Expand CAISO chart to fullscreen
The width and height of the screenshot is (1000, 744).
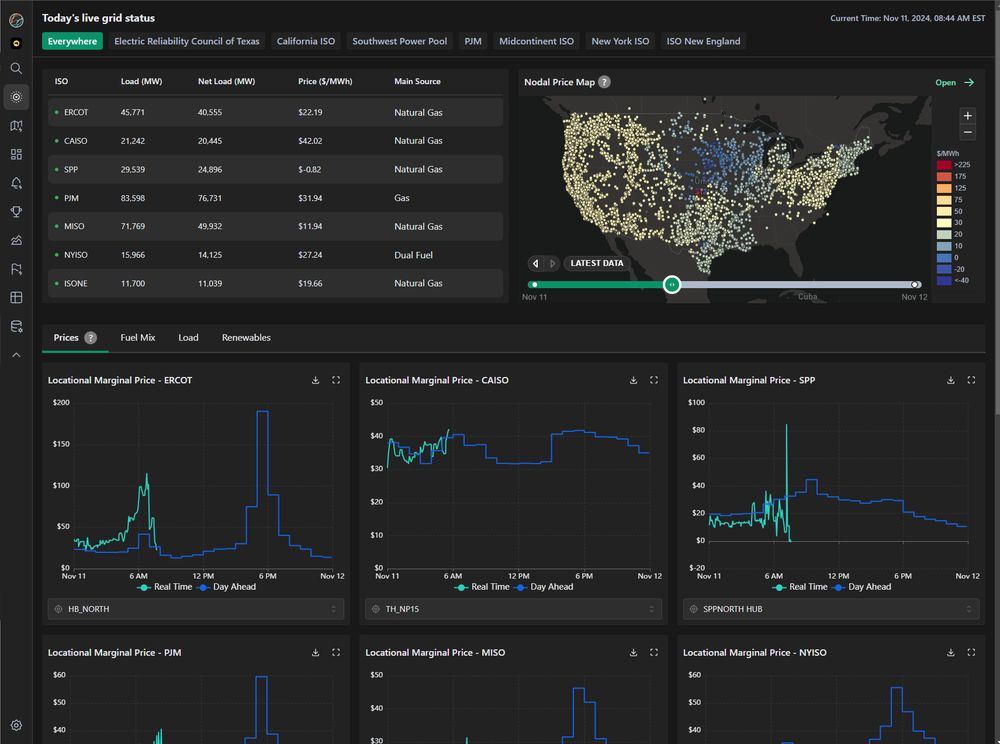[654, 380]
